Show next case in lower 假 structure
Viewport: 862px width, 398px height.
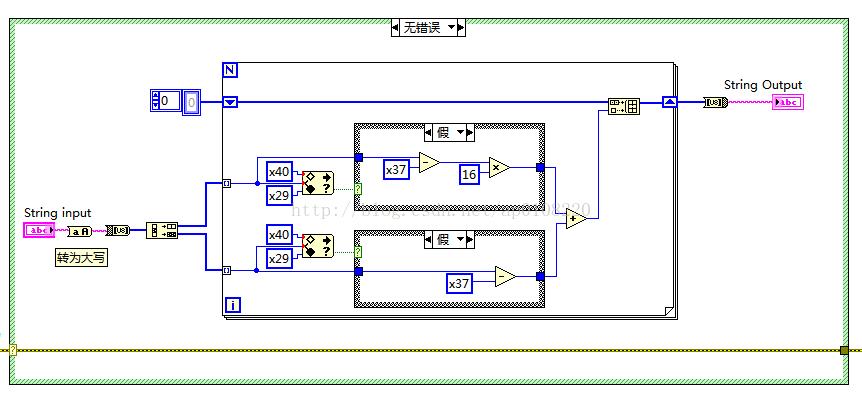pos(470,239)
